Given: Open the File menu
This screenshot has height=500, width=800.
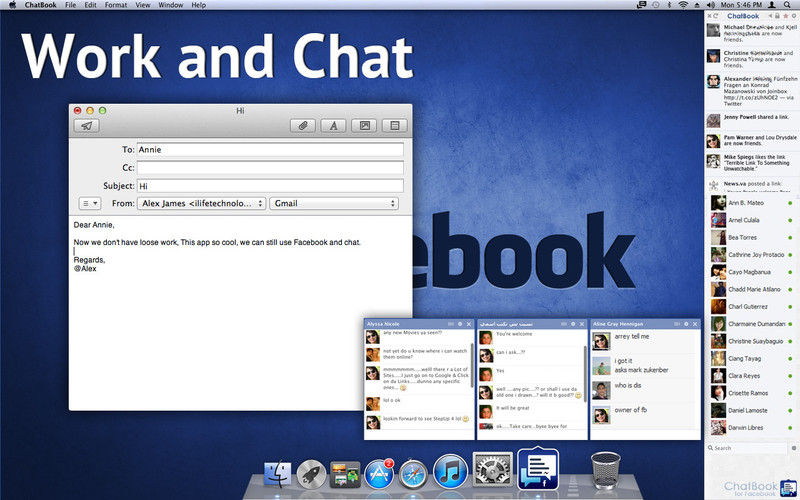Looking at the screenshot, I should click(70, 5).
